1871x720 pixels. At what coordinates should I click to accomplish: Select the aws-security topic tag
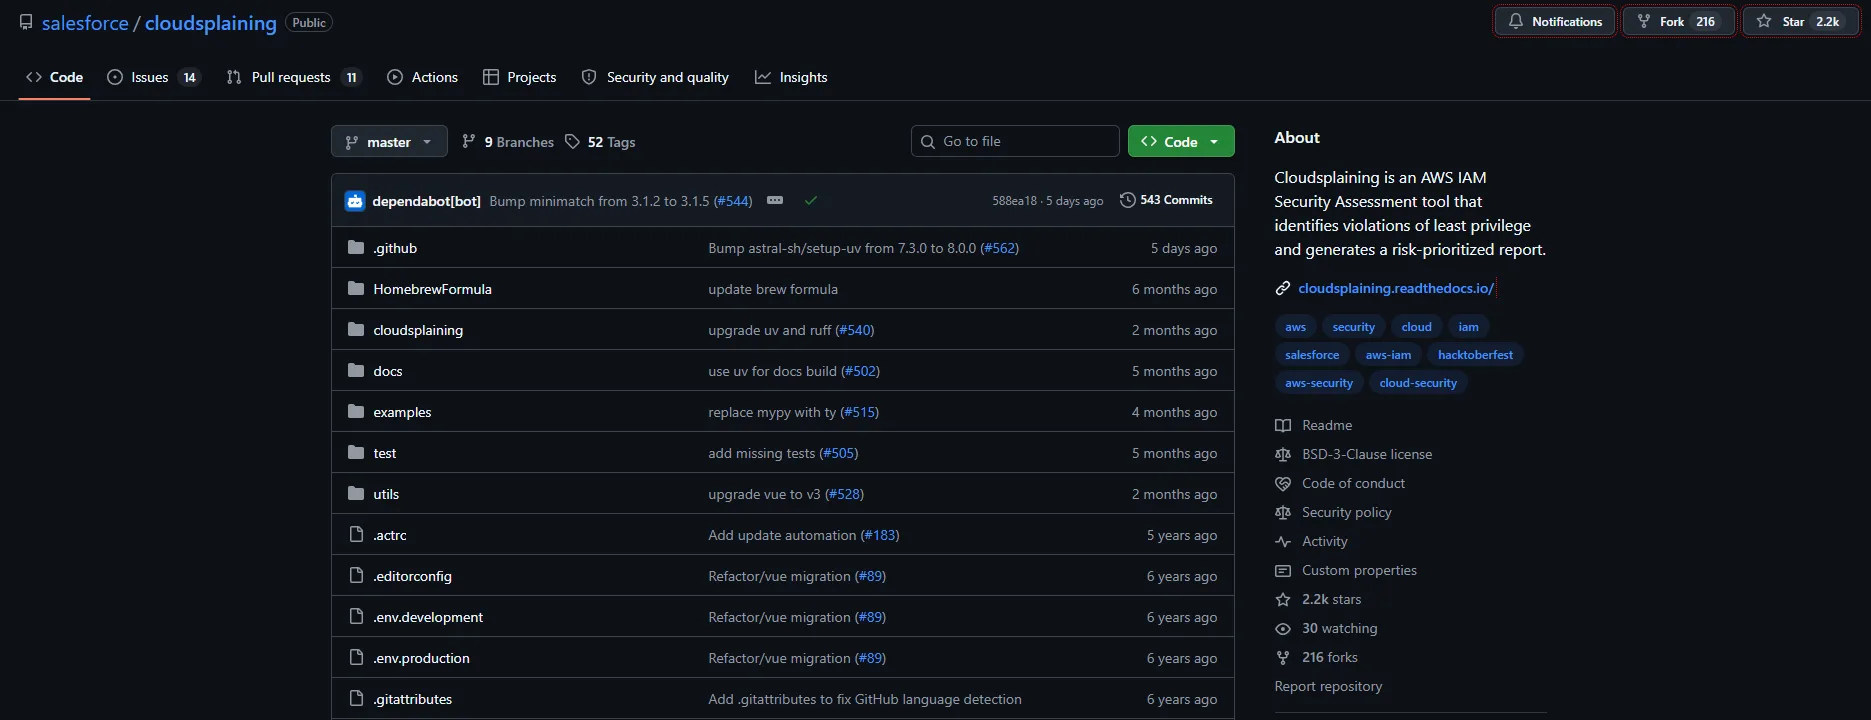tap(1318, 383)
